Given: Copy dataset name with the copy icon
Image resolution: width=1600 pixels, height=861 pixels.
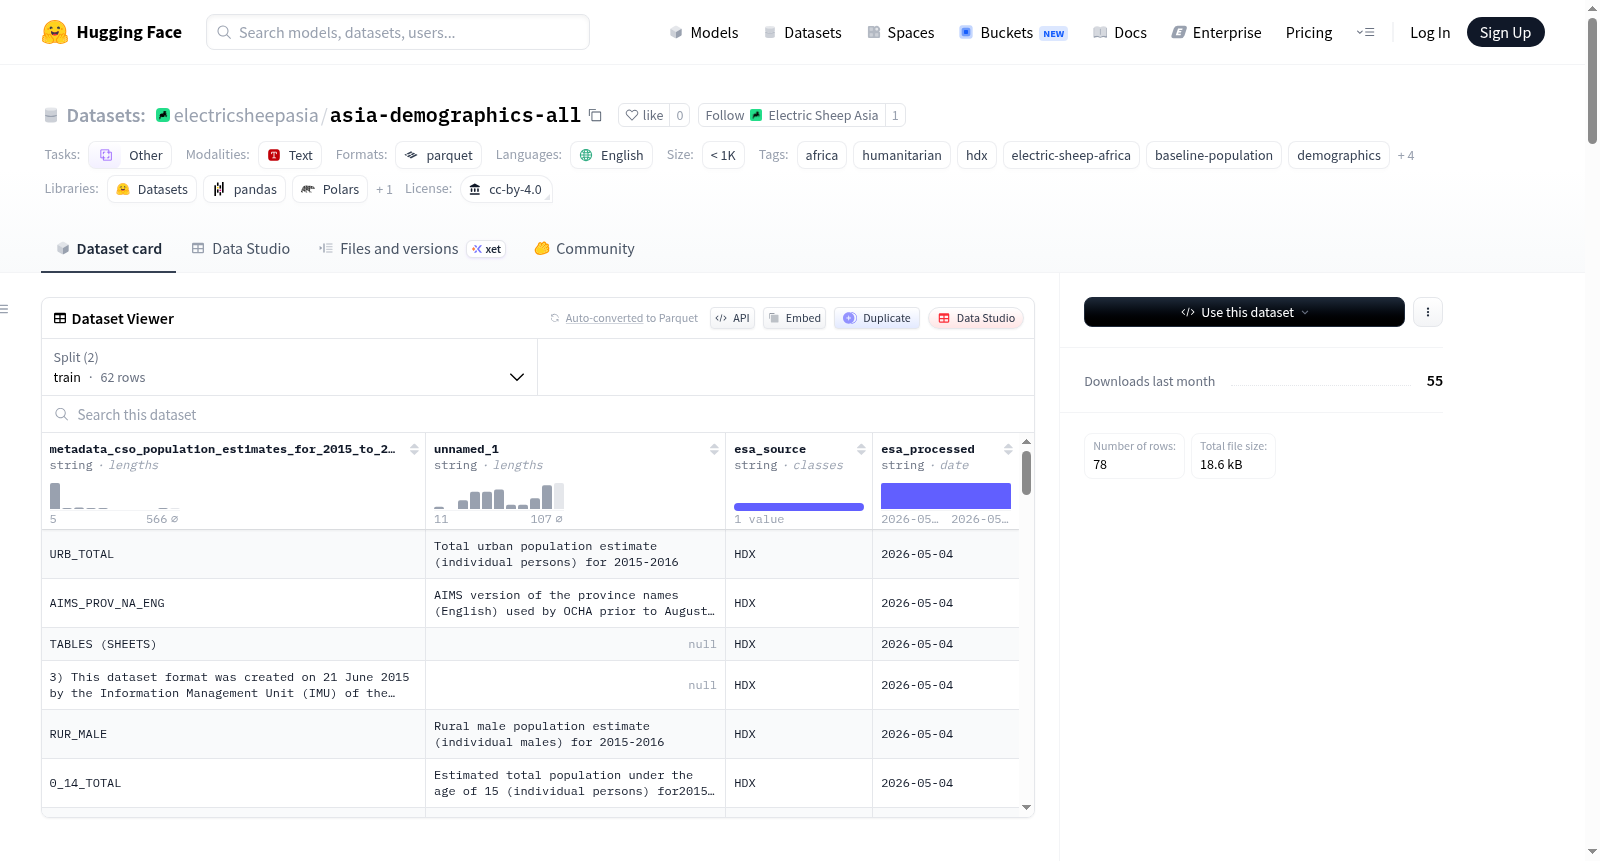Looking at the screenshot, I should pyautogui.click(x=595, y=115).
